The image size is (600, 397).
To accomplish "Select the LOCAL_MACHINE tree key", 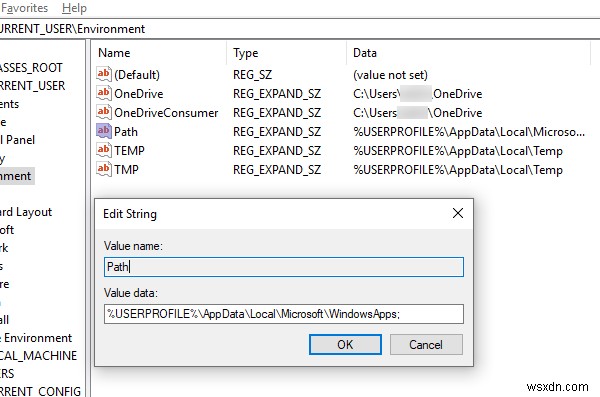I will pyautogui.click(x=38, y=356).
